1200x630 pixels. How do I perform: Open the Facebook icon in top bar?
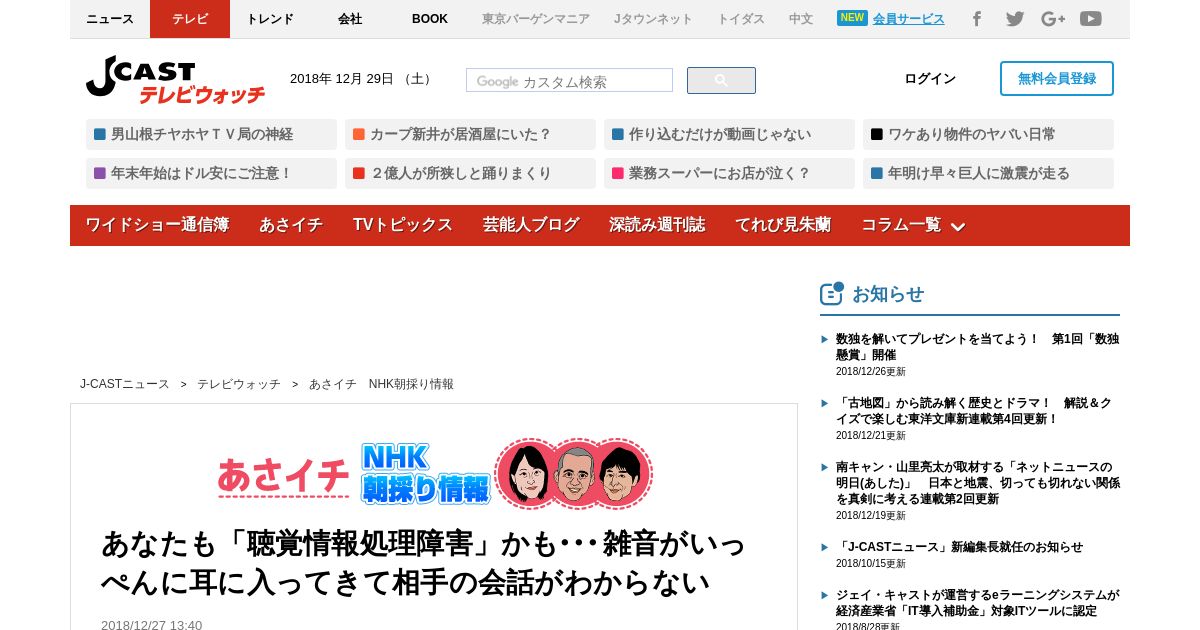(977, 19)
